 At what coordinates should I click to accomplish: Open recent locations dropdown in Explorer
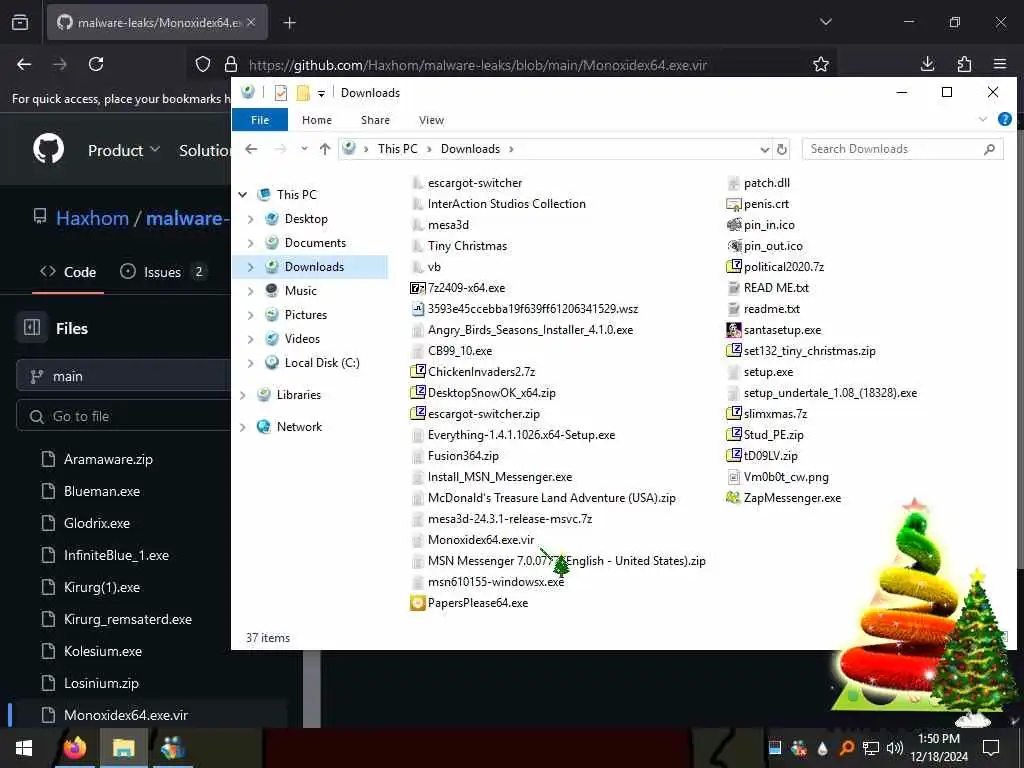pos(304,149)
